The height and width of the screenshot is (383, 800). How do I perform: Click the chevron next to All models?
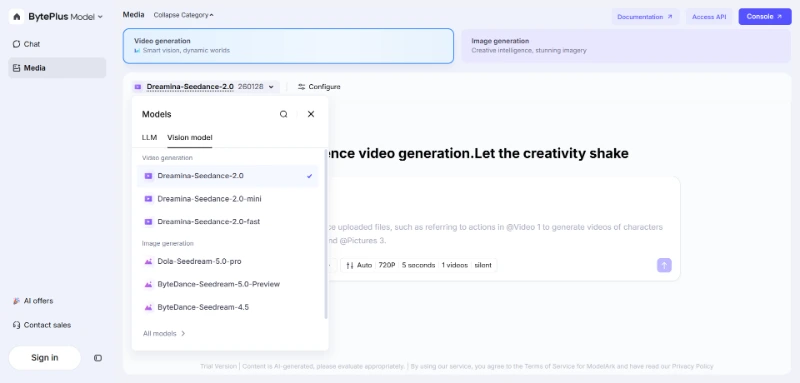click(x=183, y=334)
